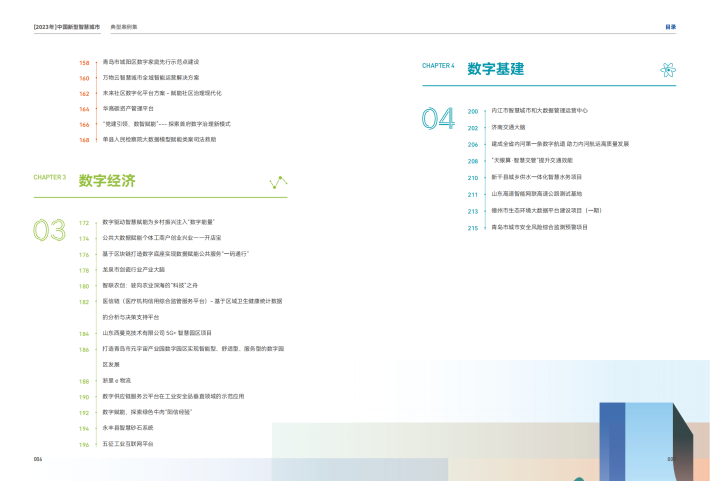Click the 目录 label in the header

pyautogui.click(x=671, y=27)
